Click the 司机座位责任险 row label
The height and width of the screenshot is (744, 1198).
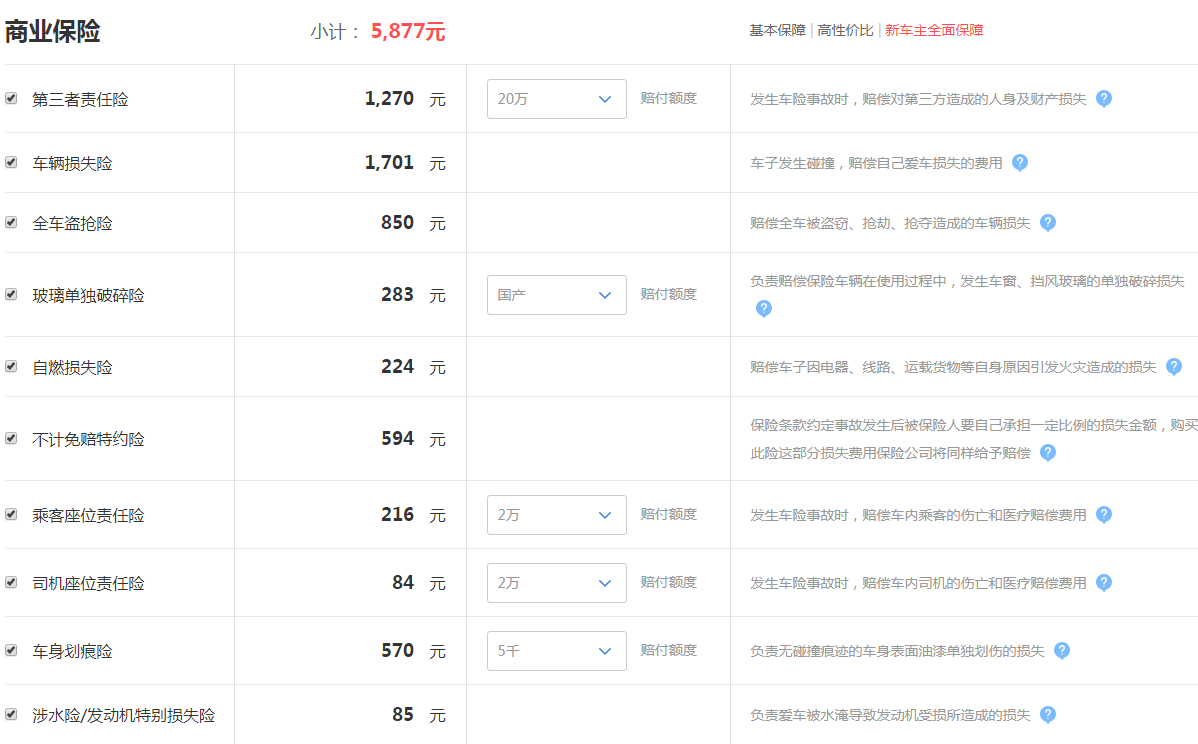[x=89, y=583]
